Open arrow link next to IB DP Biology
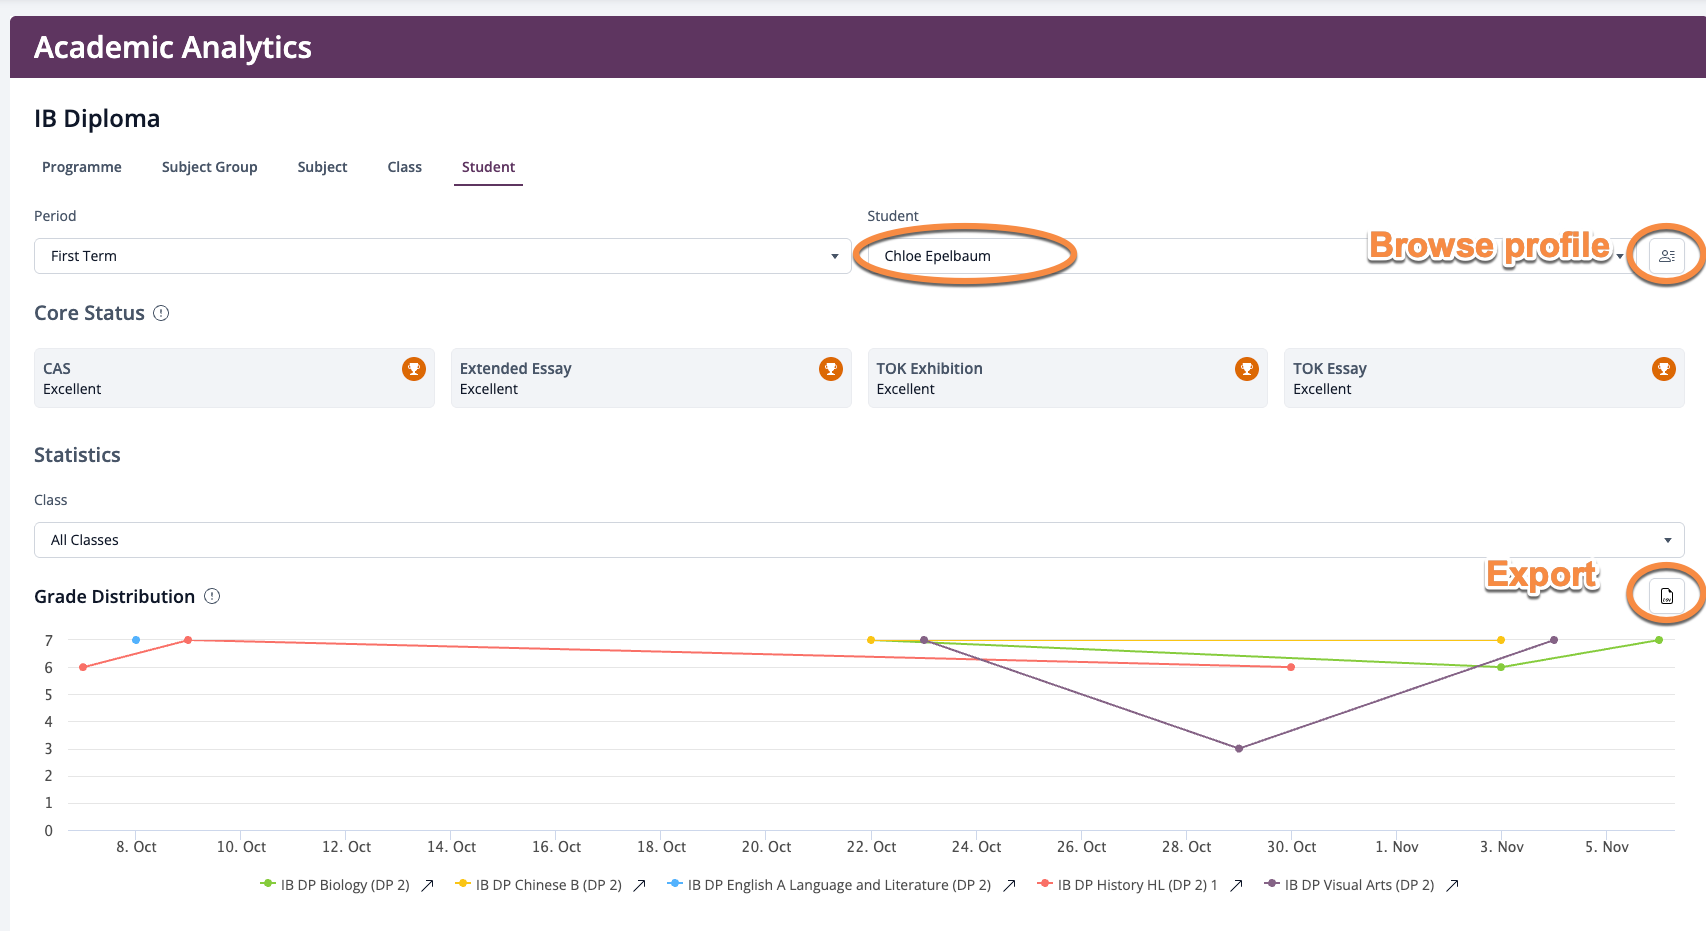 click(427, 885)
